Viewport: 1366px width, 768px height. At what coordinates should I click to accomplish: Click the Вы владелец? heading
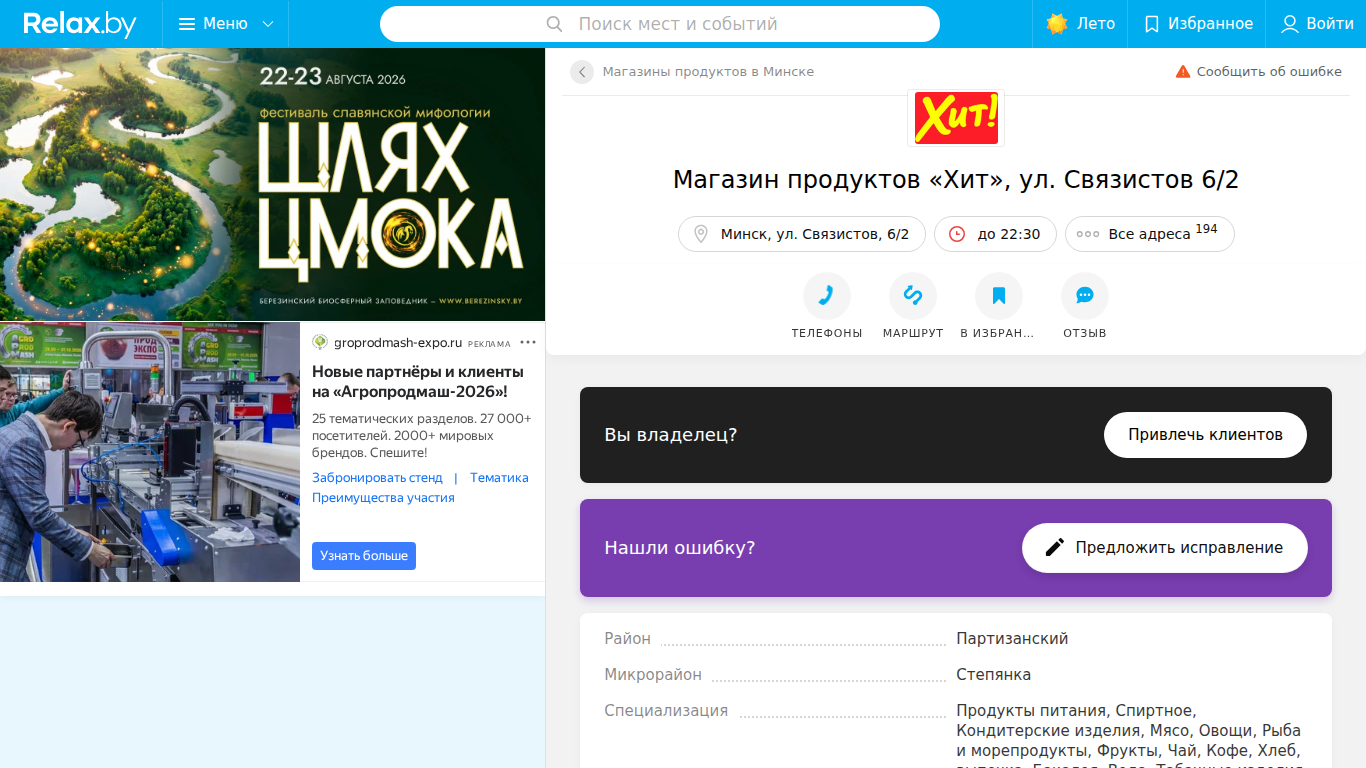coord(671,435)
